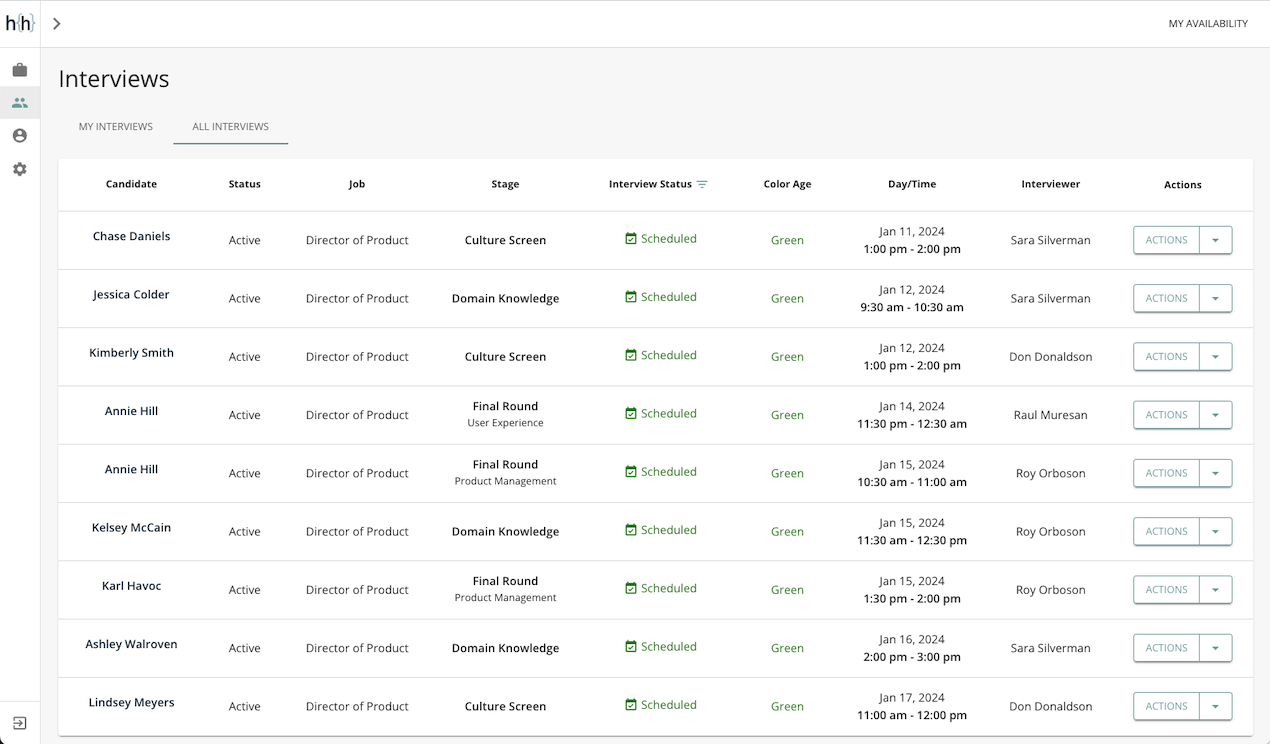The image size is (1270, 744).
Task: Click the Actions button for Jessica Colder
Action: click(x=1166, y=298)
